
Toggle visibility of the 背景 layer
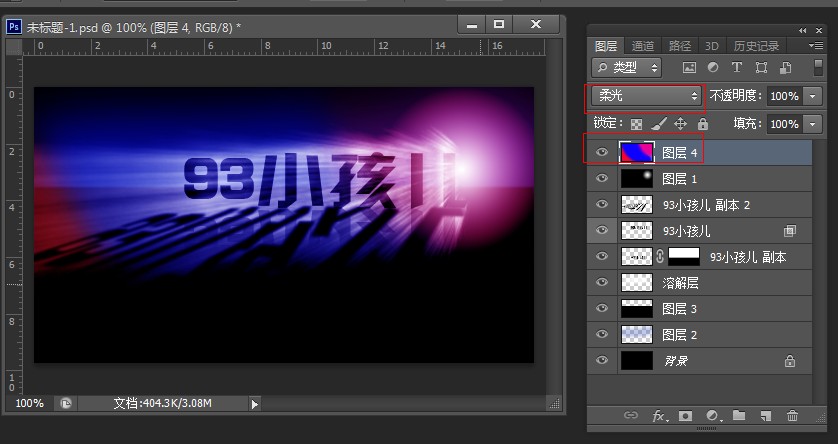coord(601,360)
